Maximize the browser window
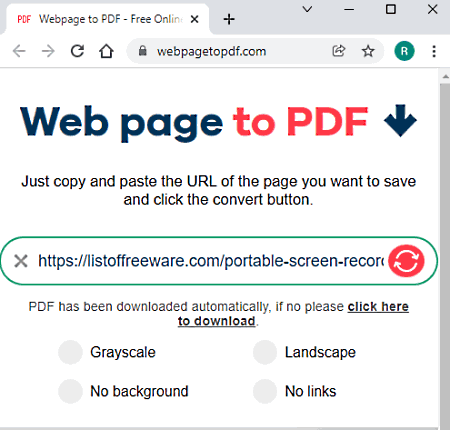 coord(391,9)
